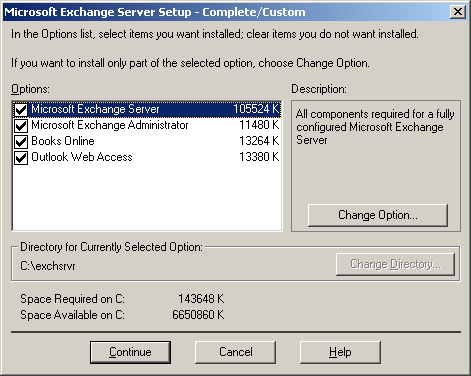Uncheck the Microsoft Exchange Server checkbox
The height and width of the screenshot is (376, 471).
pos(21,110)
